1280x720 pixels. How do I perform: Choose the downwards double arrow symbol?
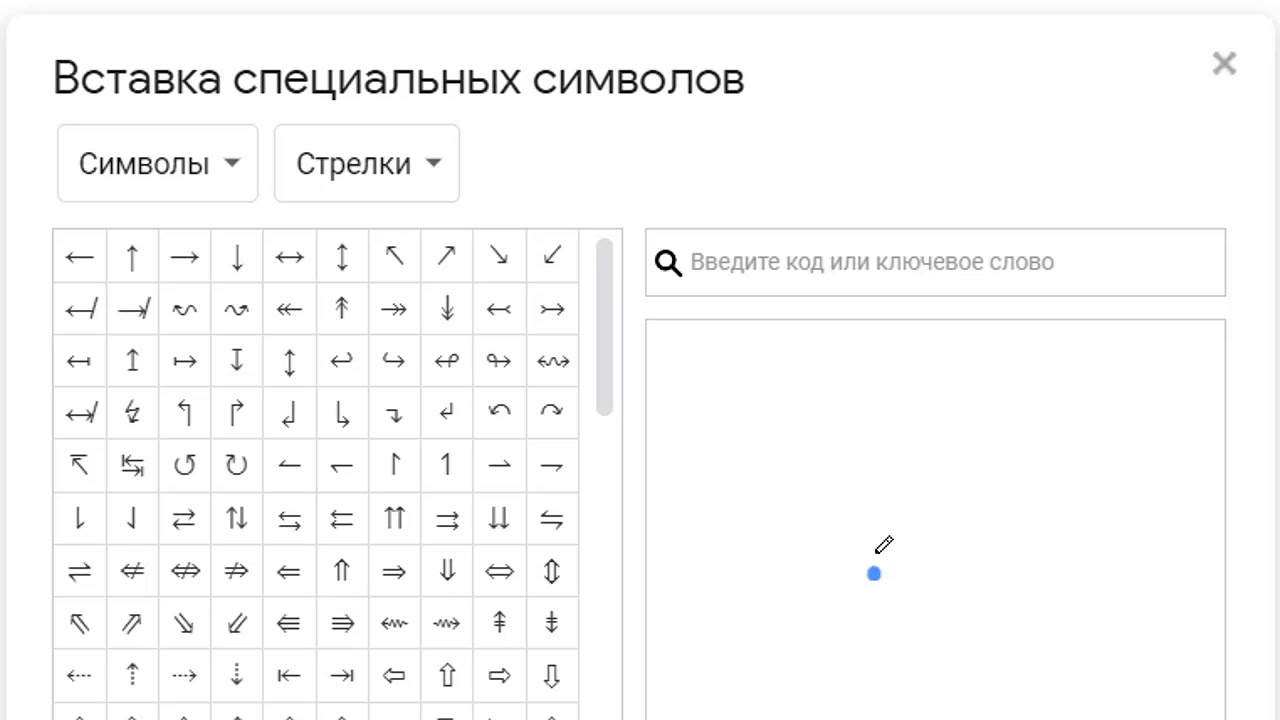pyautogui.click(x=447, y=570)
